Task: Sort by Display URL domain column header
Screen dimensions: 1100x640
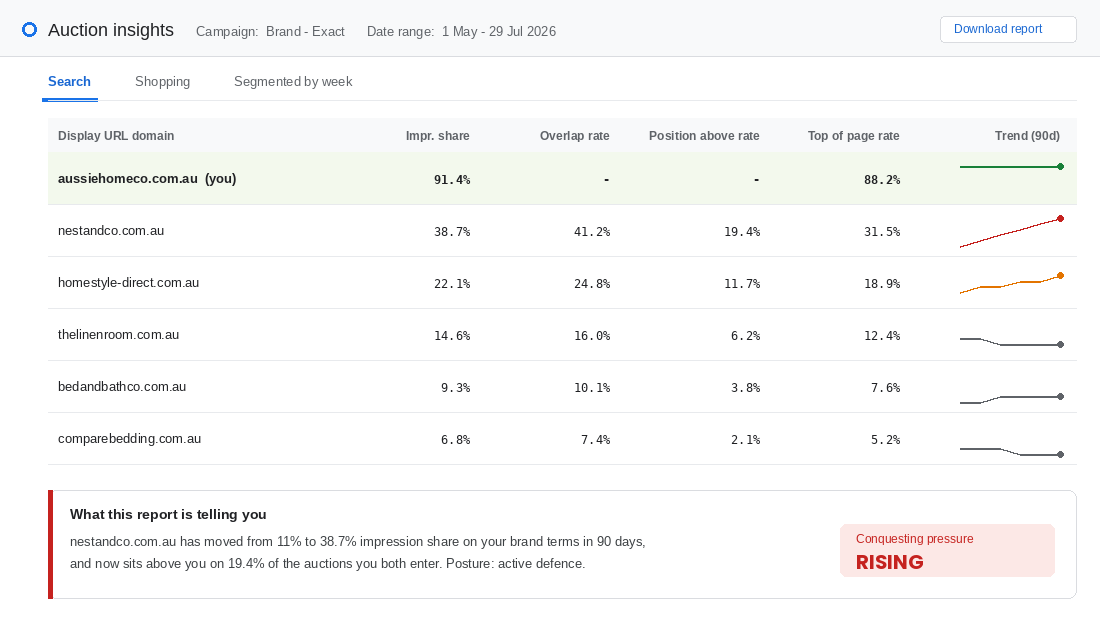Action: (x=116, y=135)
